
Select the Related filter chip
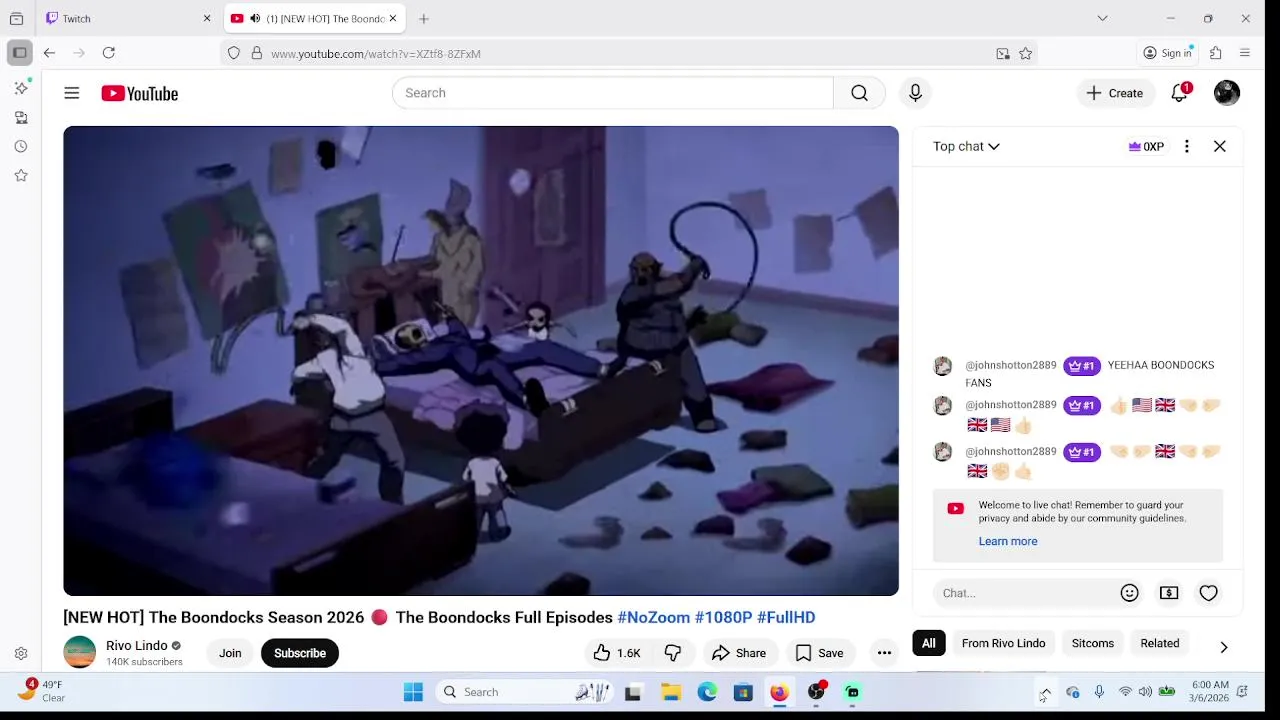point(1160,643)
